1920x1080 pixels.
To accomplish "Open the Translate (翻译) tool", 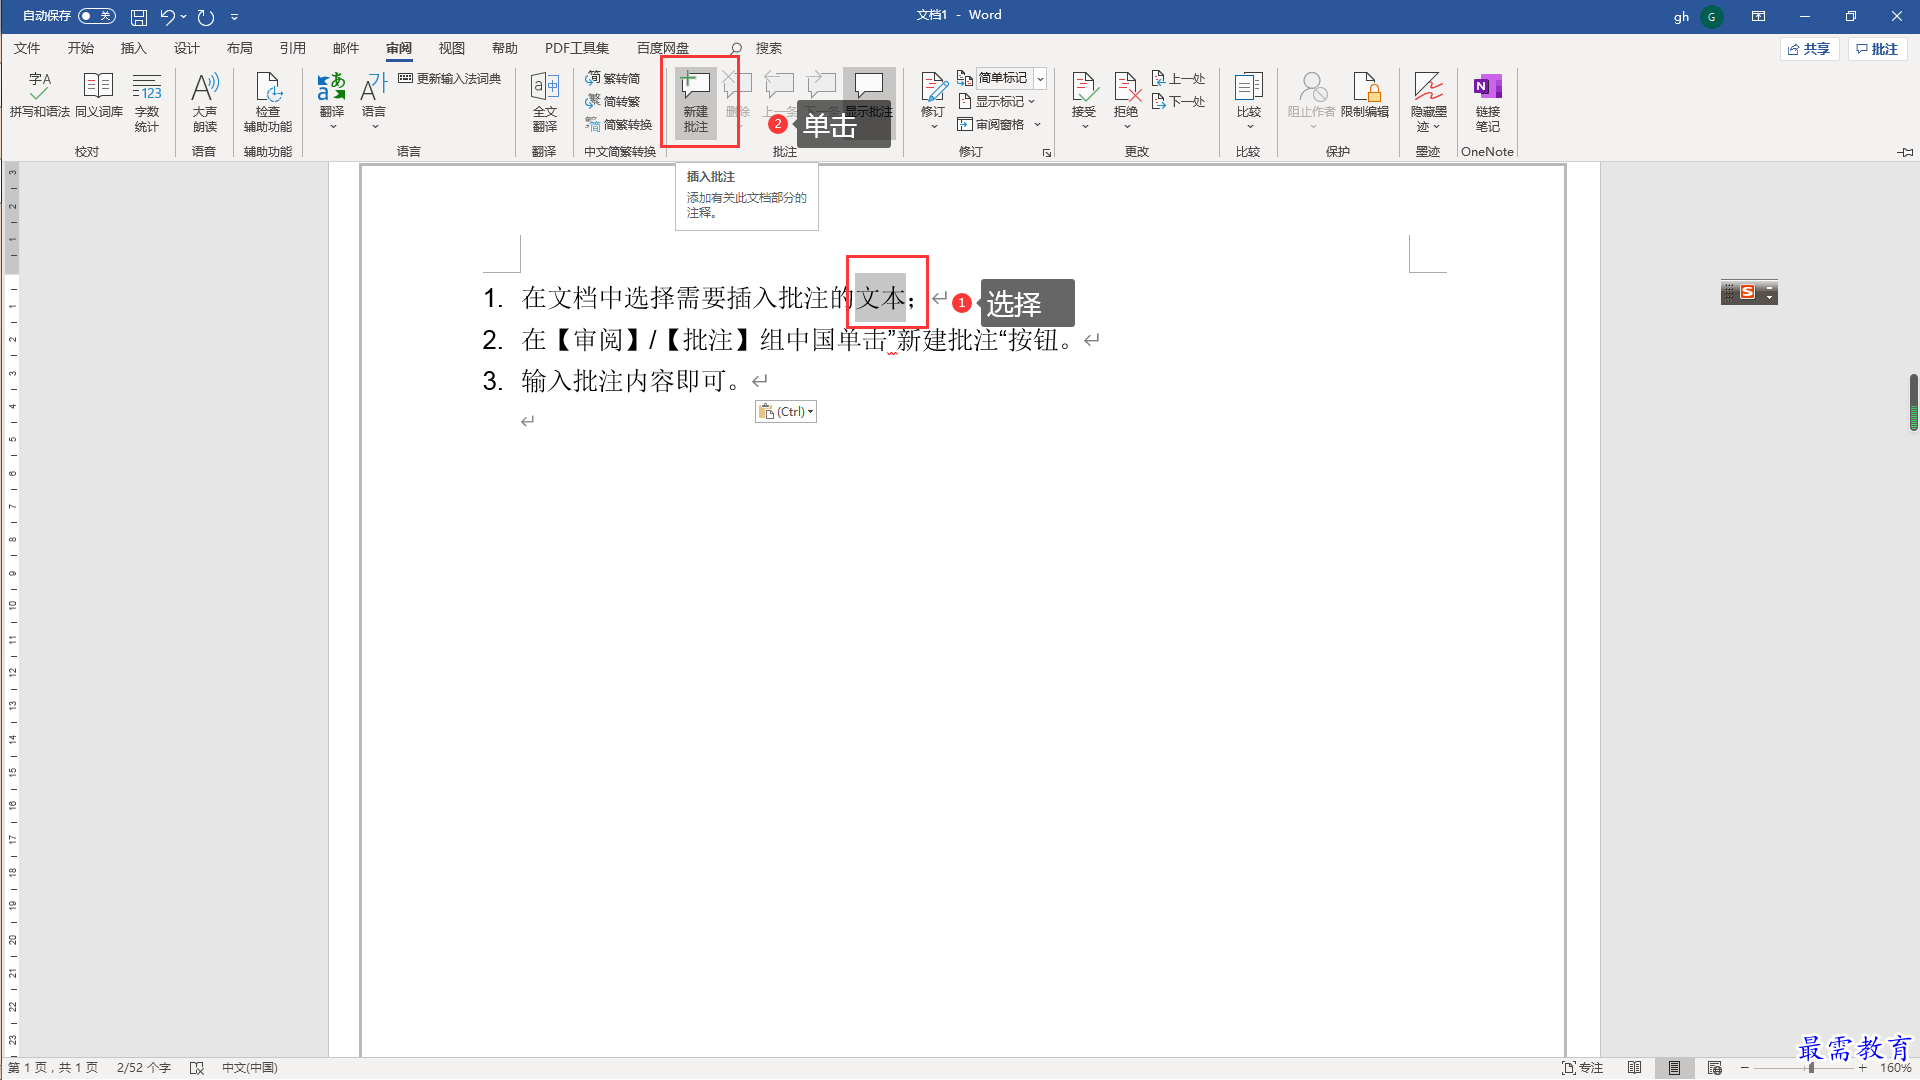I will point(332,102).
